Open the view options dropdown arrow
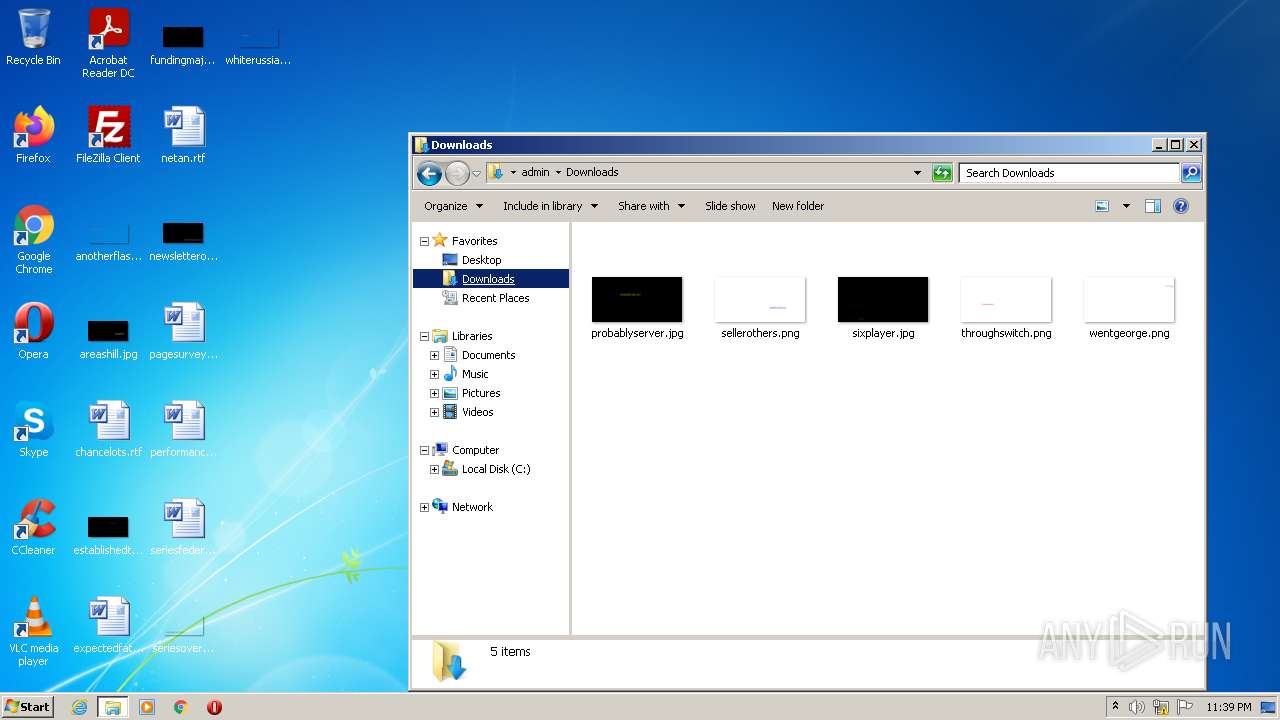Image resolution: width=1280 pixels, height=720 pixels. coord(1126,206)
